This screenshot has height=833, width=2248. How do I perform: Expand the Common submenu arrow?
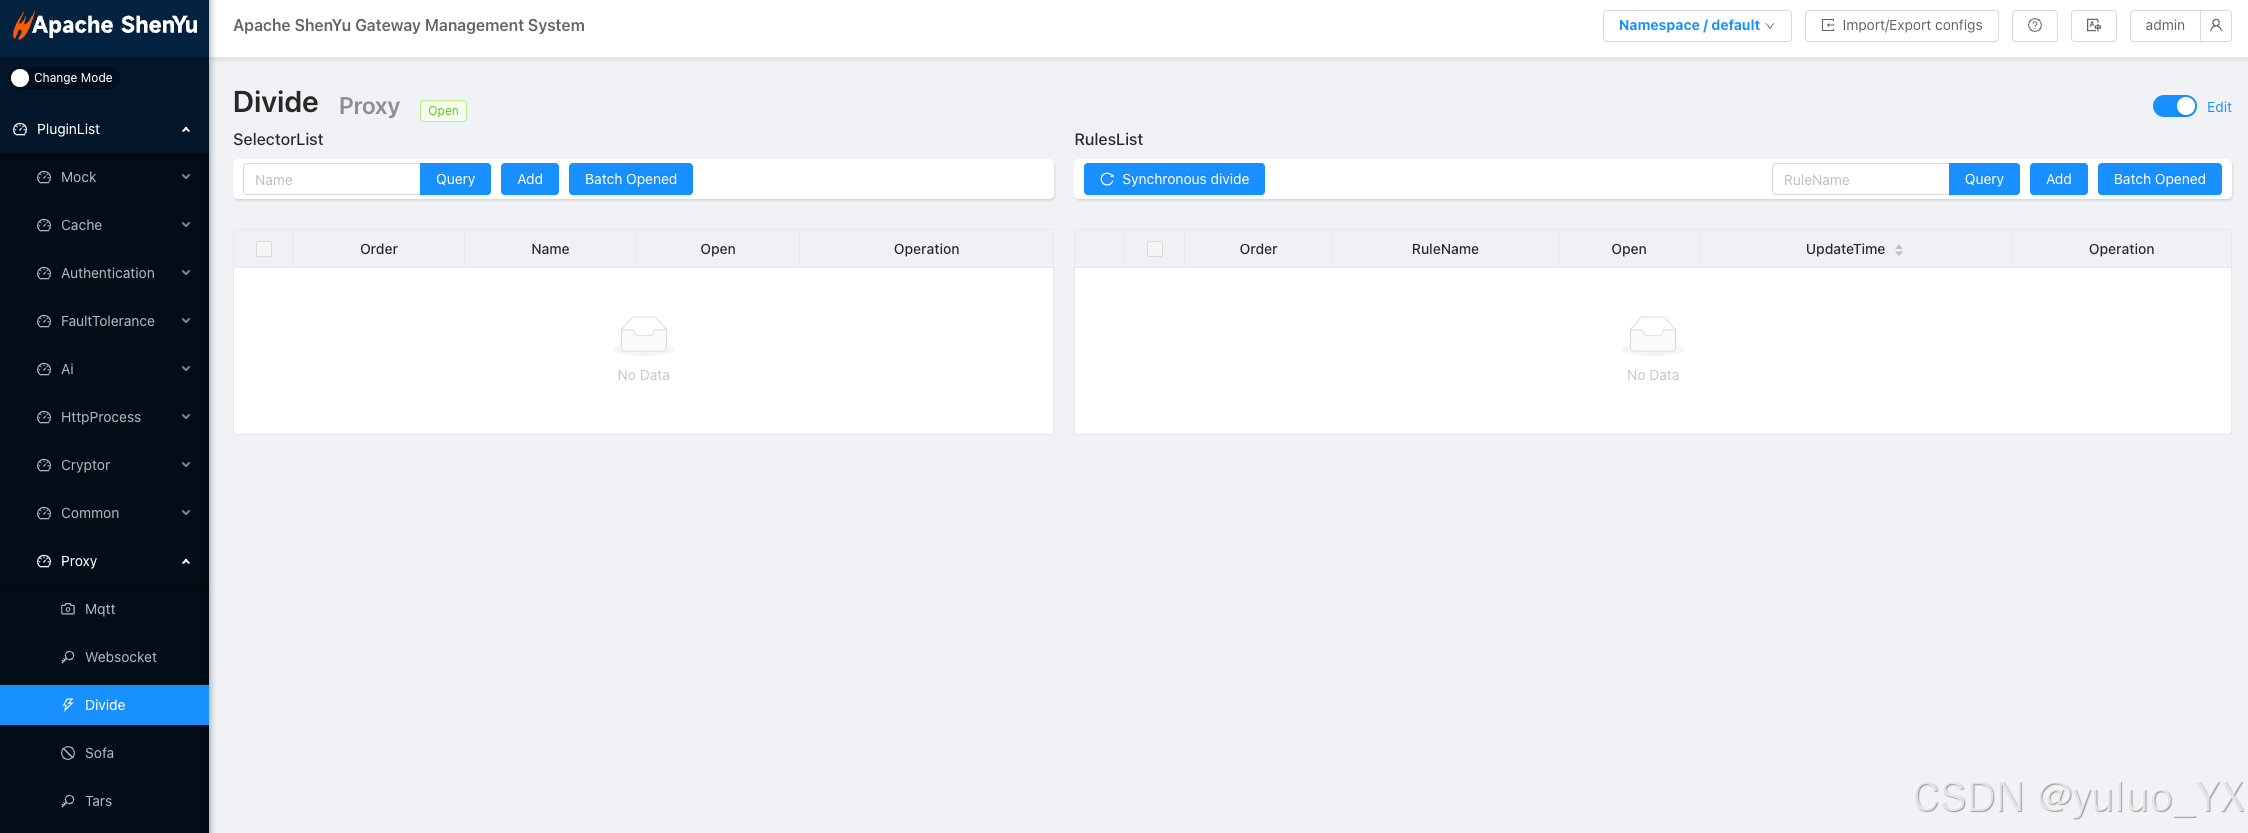coord(186,513)
